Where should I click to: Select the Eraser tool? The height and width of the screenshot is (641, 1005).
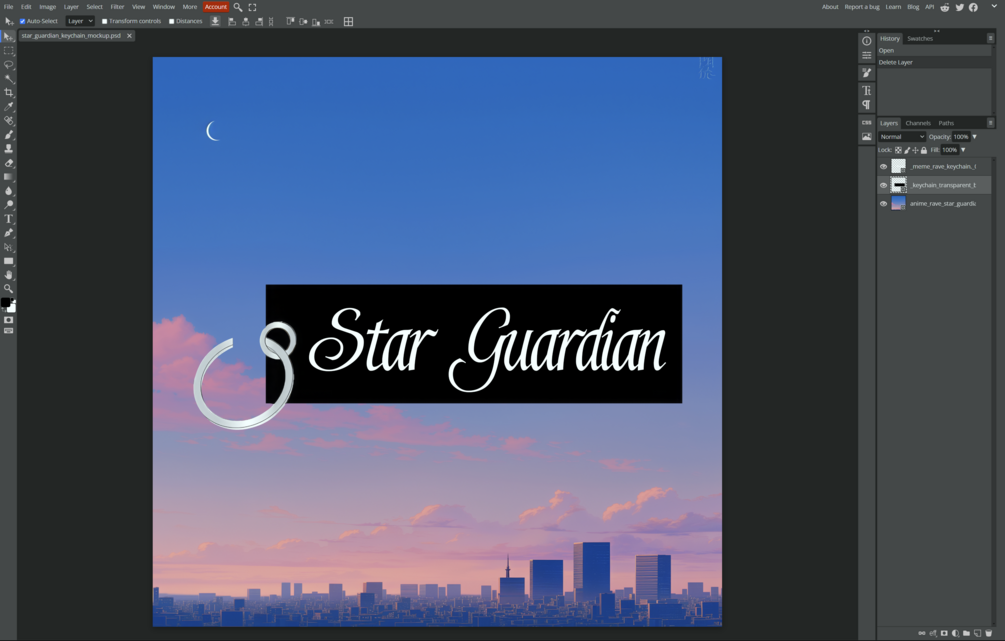[x=8, y=163]
